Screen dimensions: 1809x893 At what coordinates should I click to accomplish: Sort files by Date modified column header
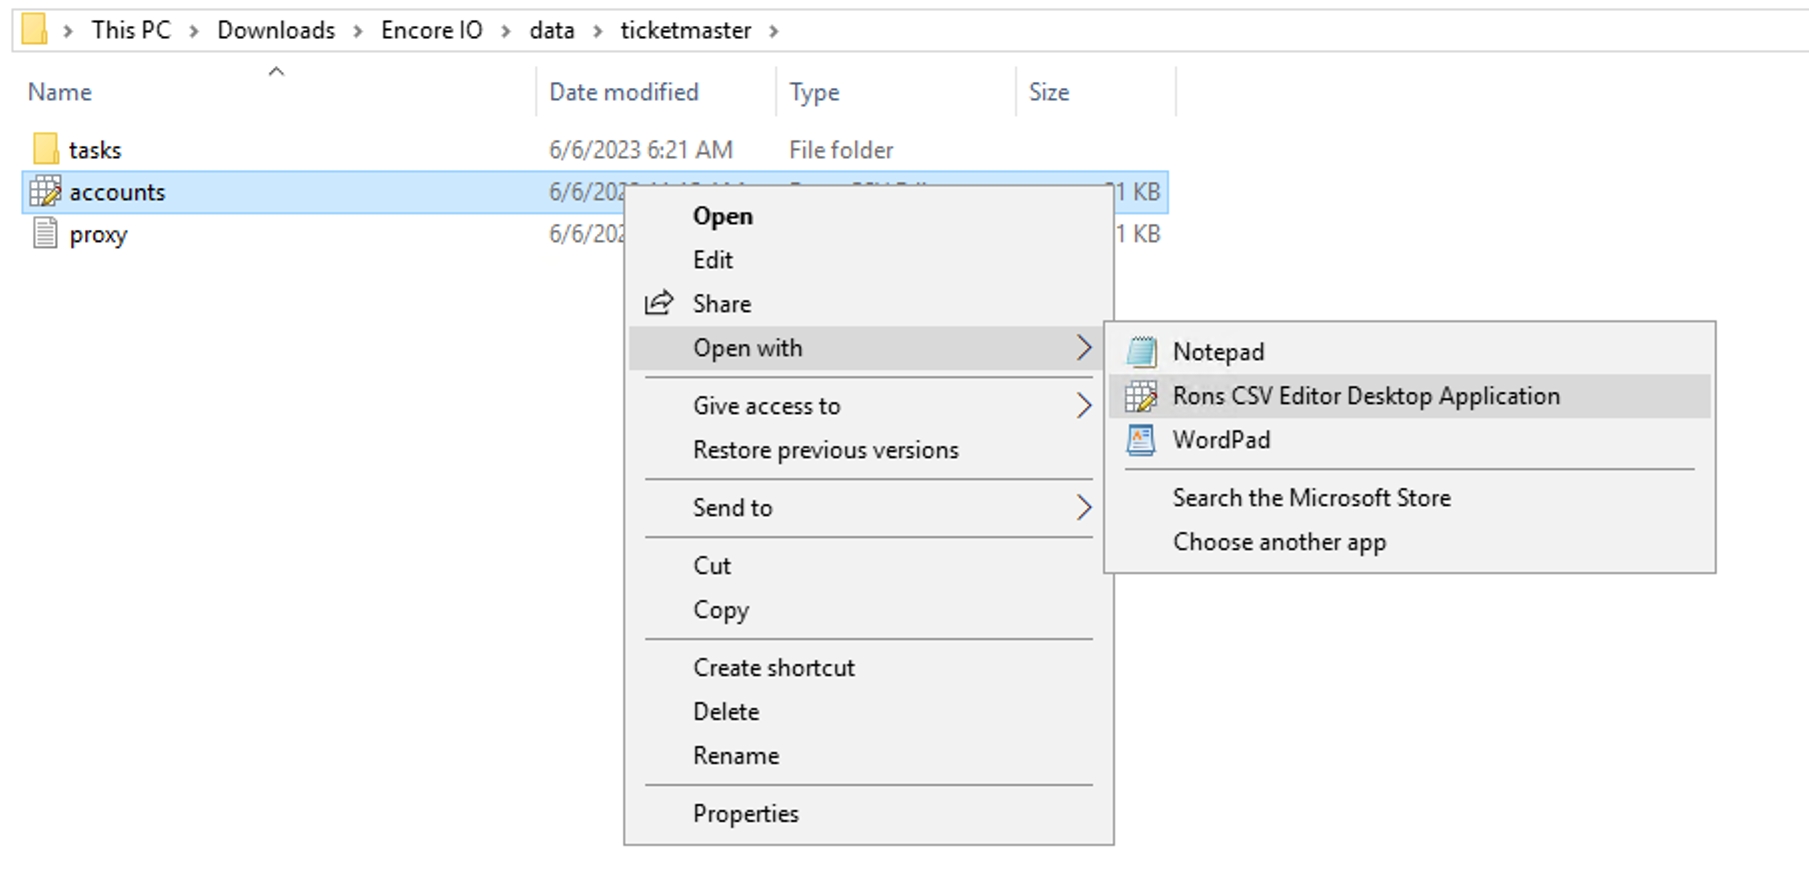pyautogui.click(x=623, y=92)
